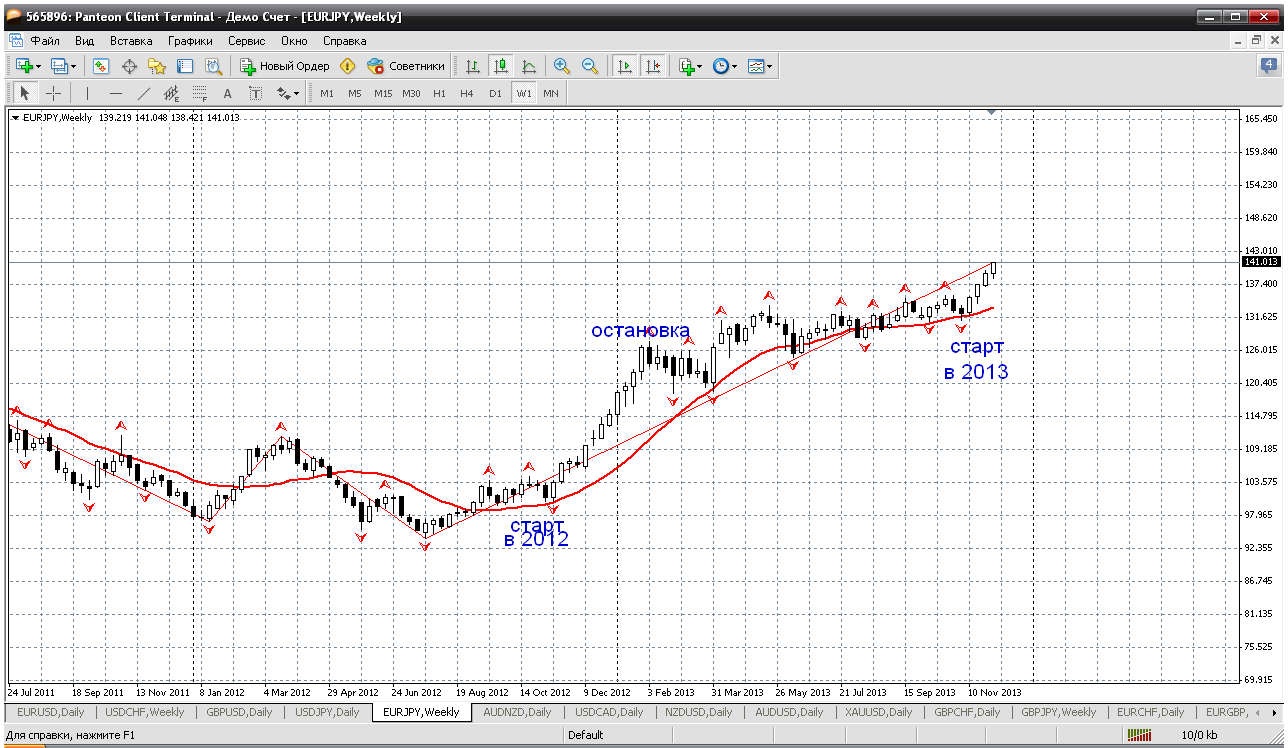Image resolution: width=1288 pixels, height=748 pixels.
Task: Zoom in on the chart
Action: click(562, 66)
